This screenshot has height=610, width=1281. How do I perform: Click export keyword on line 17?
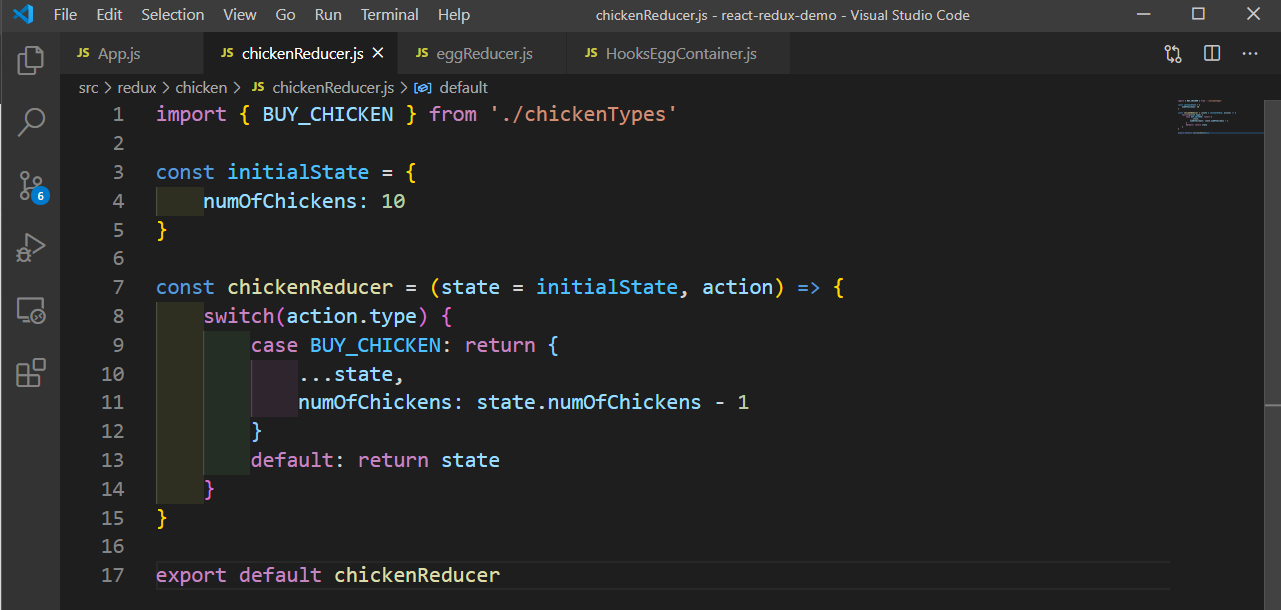point(192,575)
